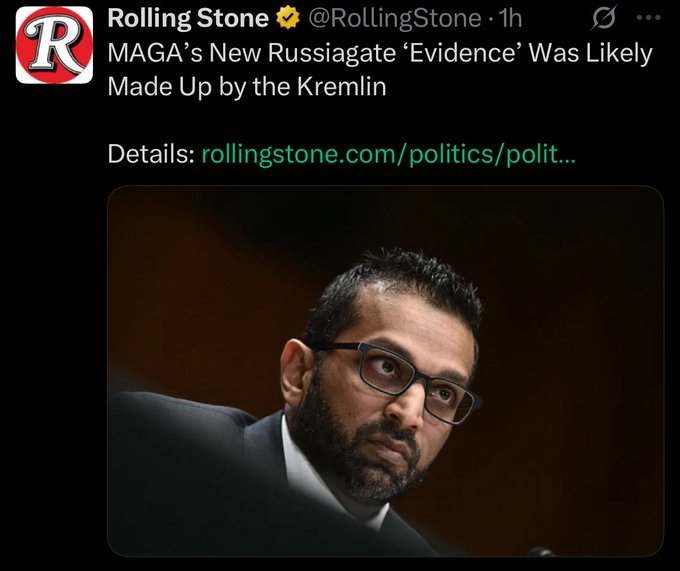Screen dimensions: 680x571
Task: Follow the rollingstone.com/politics article link
Action: (x=388, y=155)
